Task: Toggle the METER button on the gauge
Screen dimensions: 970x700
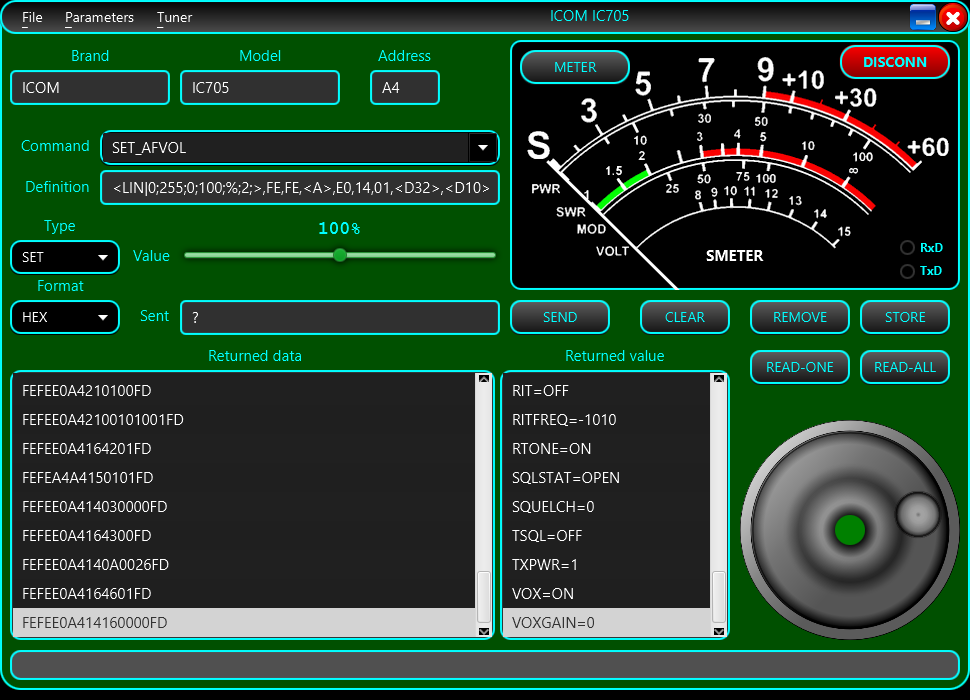Action: pyautogui.click(x=575, y=67)
